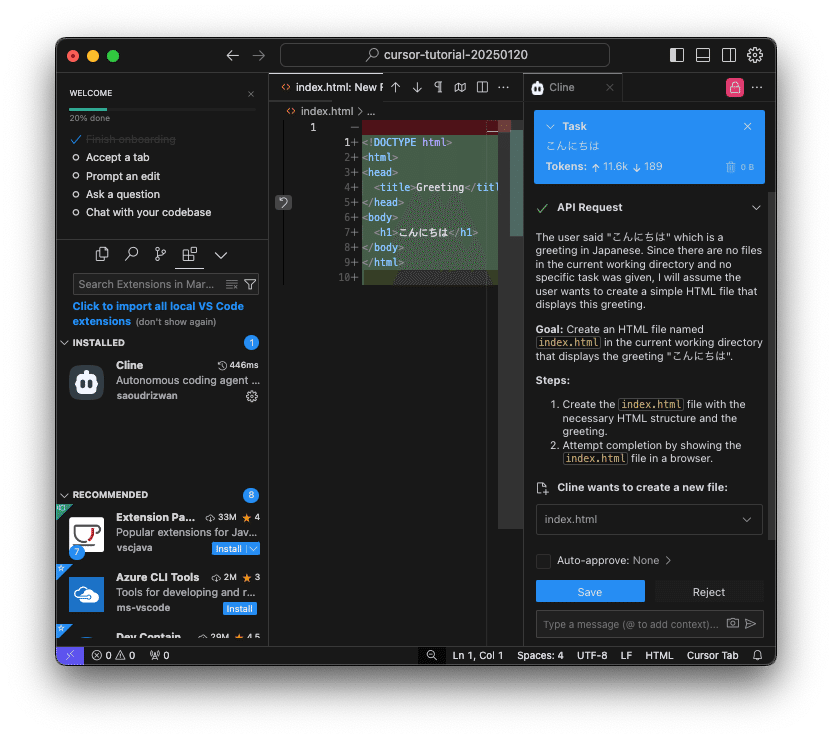Image resolution: width=832 pixels, height=739 pixels.
Task: Send message with arrow icon
Action: point(751,624)
